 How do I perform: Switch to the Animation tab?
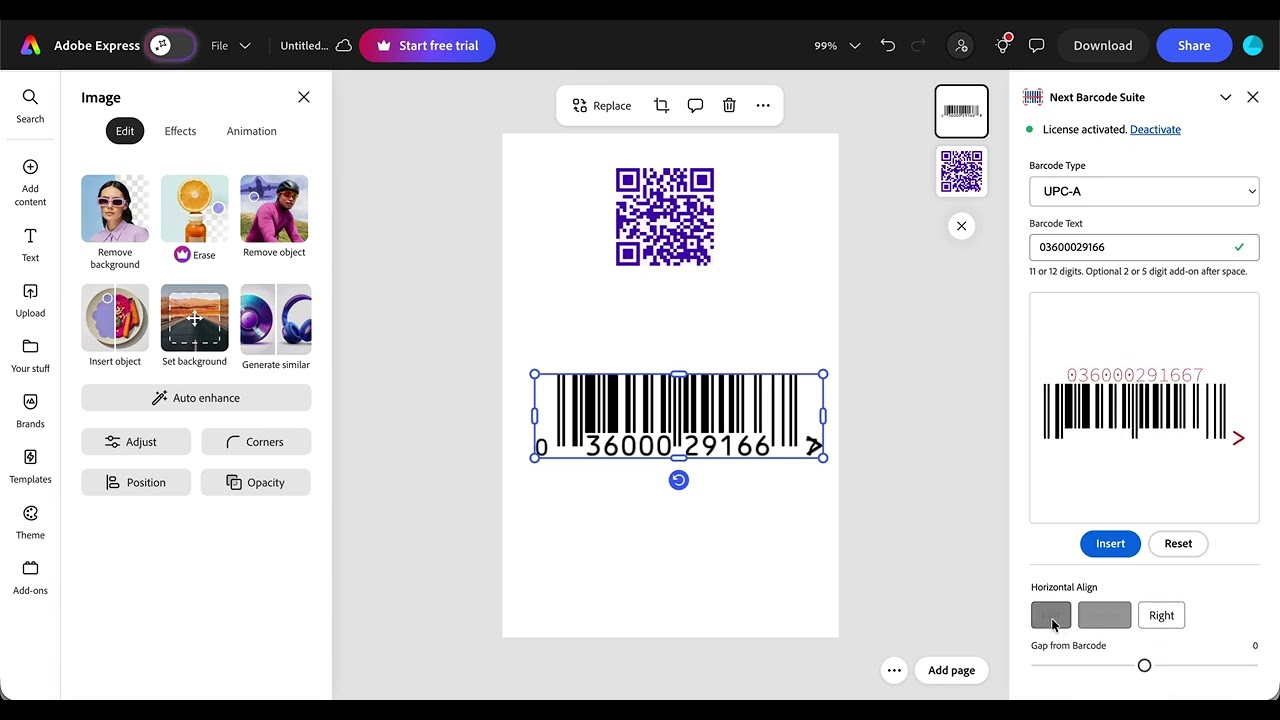[x=251, y=131]
